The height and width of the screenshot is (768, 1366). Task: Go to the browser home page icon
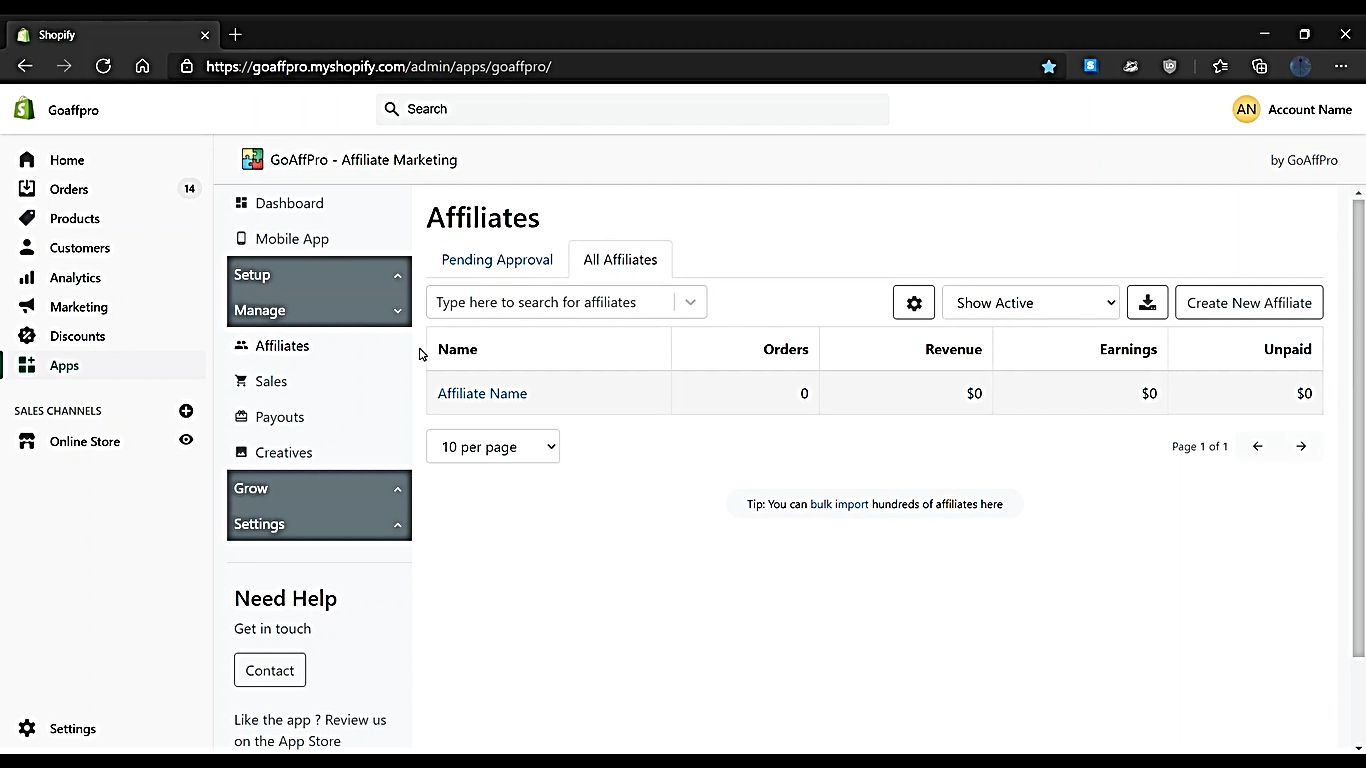142,66
